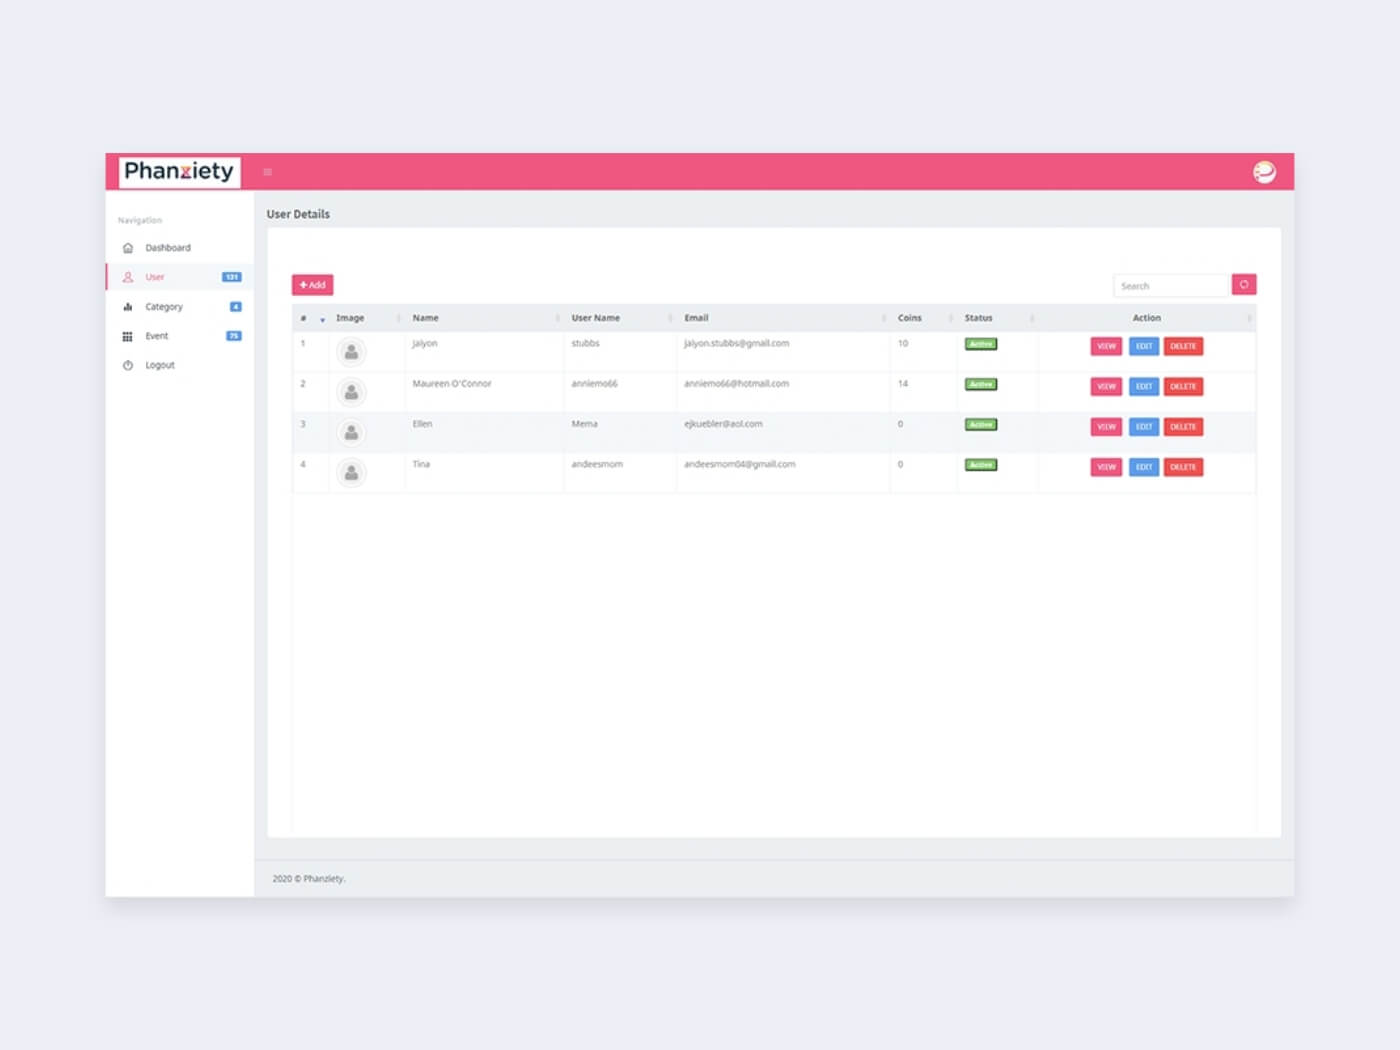Click Logout in the sidebar
The width and height of the screenshot is (1400, 1050).
(x=160, y=365)
